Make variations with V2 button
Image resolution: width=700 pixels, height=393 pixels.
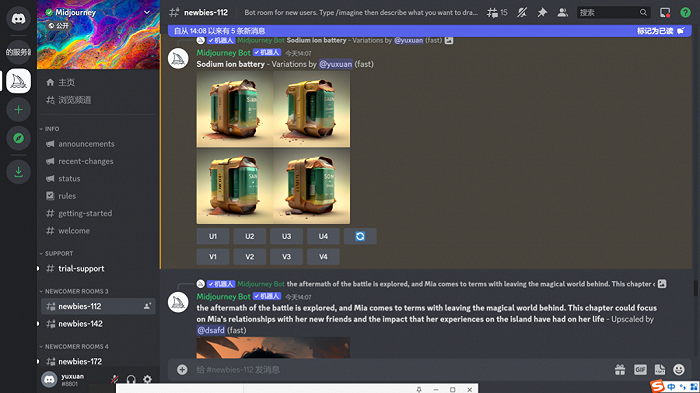click(250, 257)
